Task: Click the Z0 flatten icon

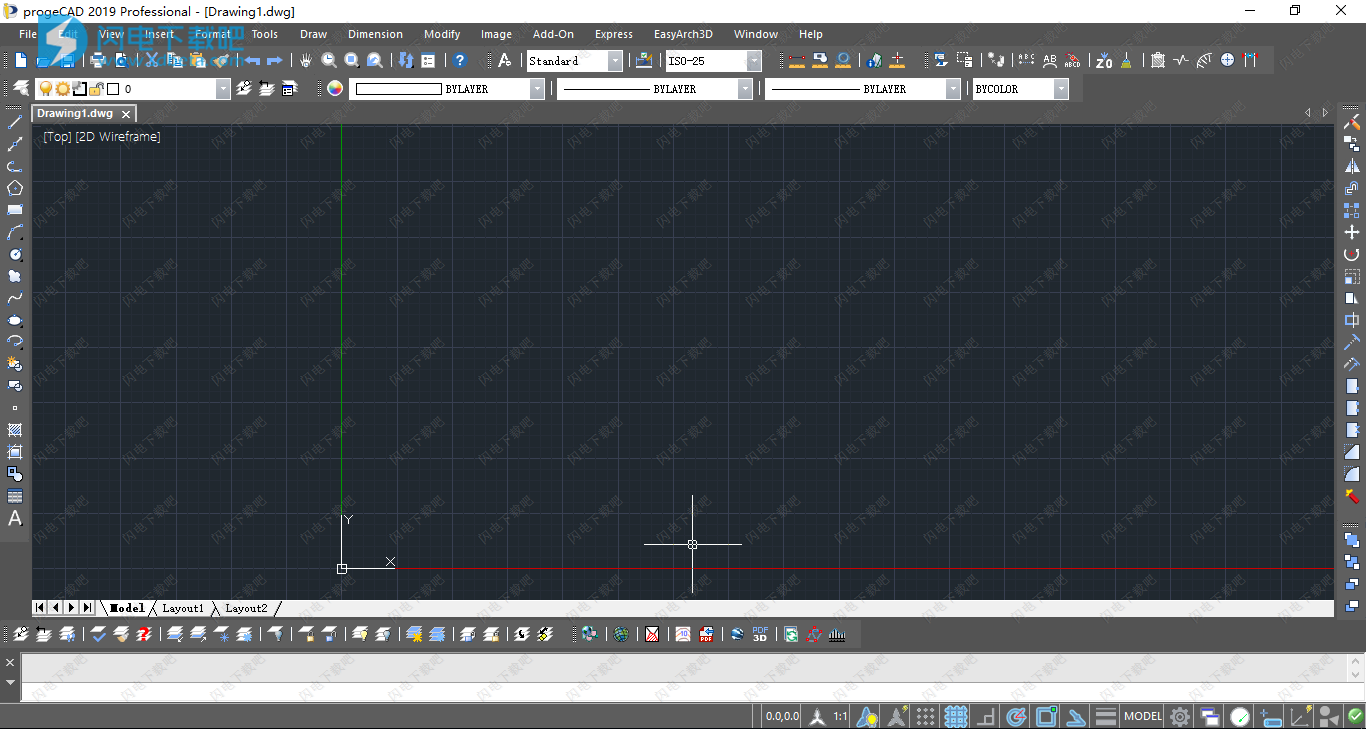Action: click(x=1103, y=61)
